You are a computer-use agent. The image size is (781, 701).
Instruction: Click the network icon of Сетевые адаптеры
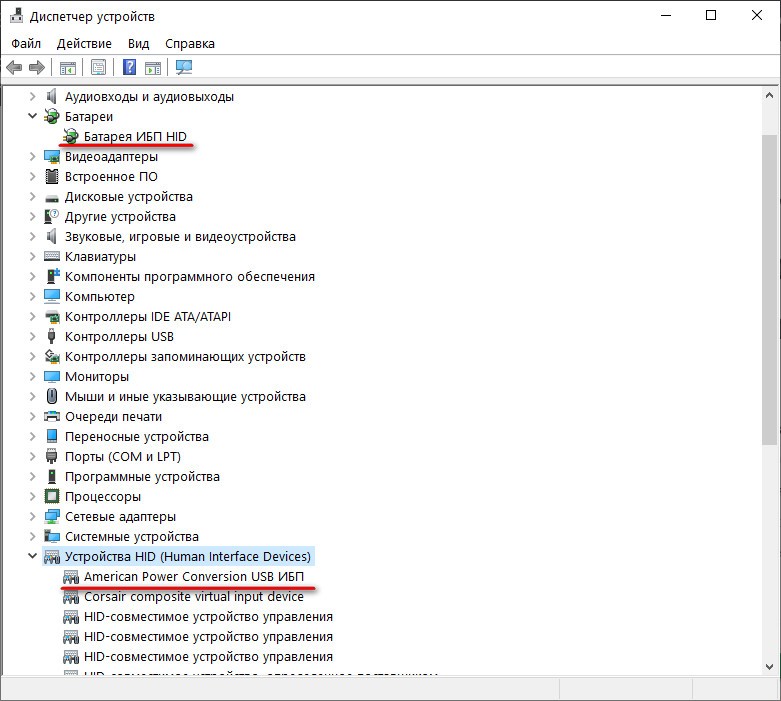click(x=52, y=516)
